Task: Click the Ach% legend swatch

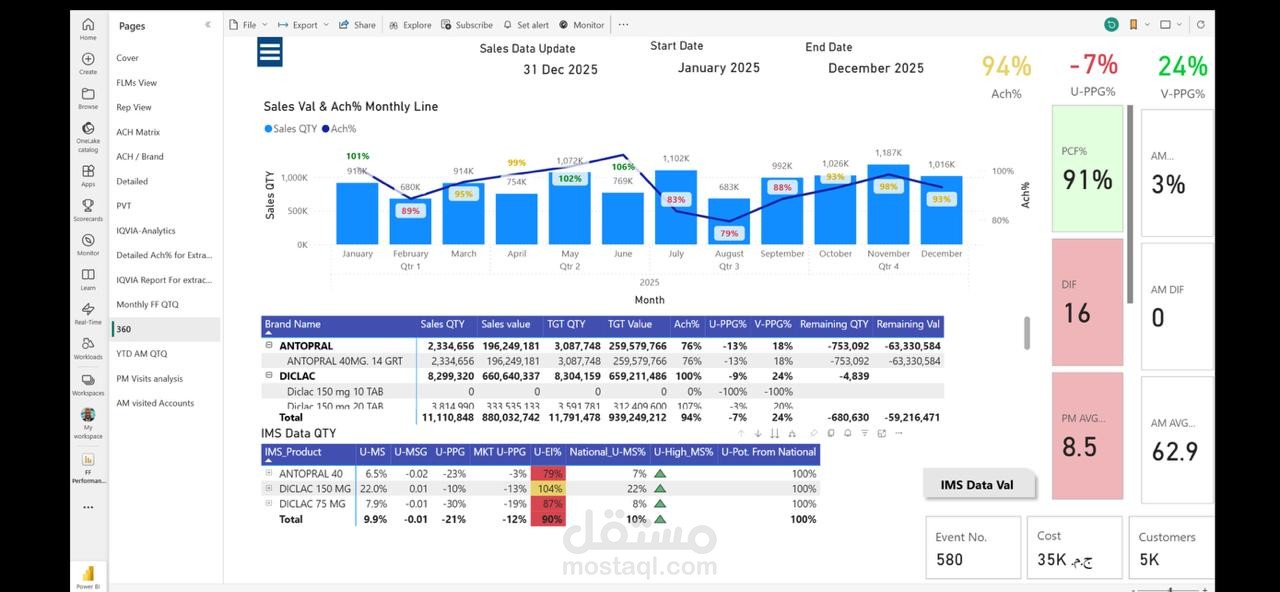Action: [325, 129]
